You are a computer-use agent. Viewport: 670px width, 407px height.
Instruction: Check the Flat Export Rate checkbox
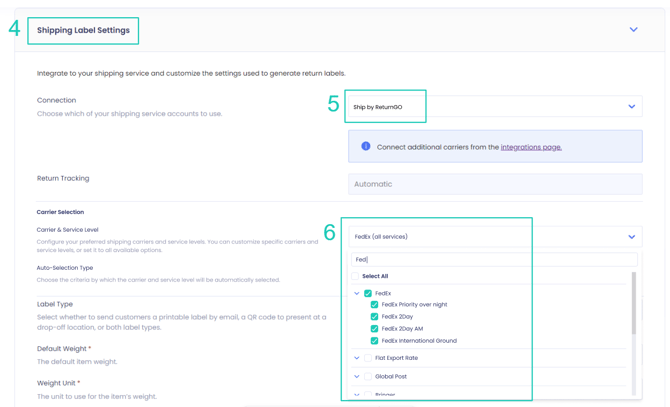pos(368,358)
